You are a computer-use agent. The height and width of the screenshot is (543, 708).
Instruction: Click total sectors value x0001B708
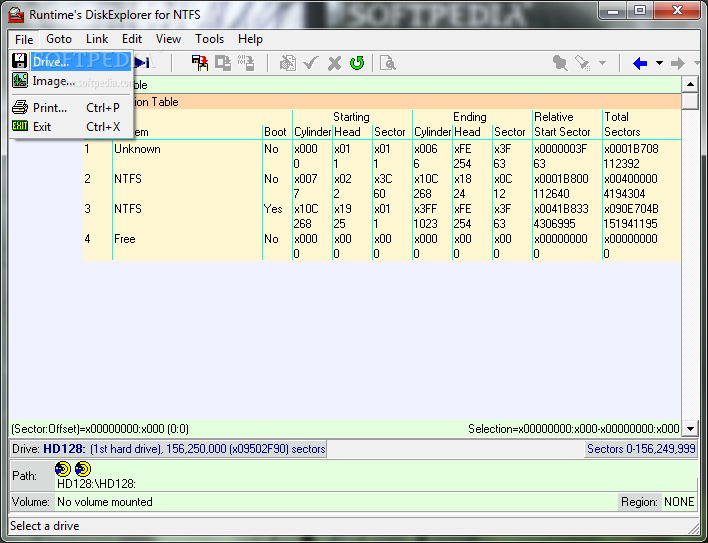click(x=631, y=149)
